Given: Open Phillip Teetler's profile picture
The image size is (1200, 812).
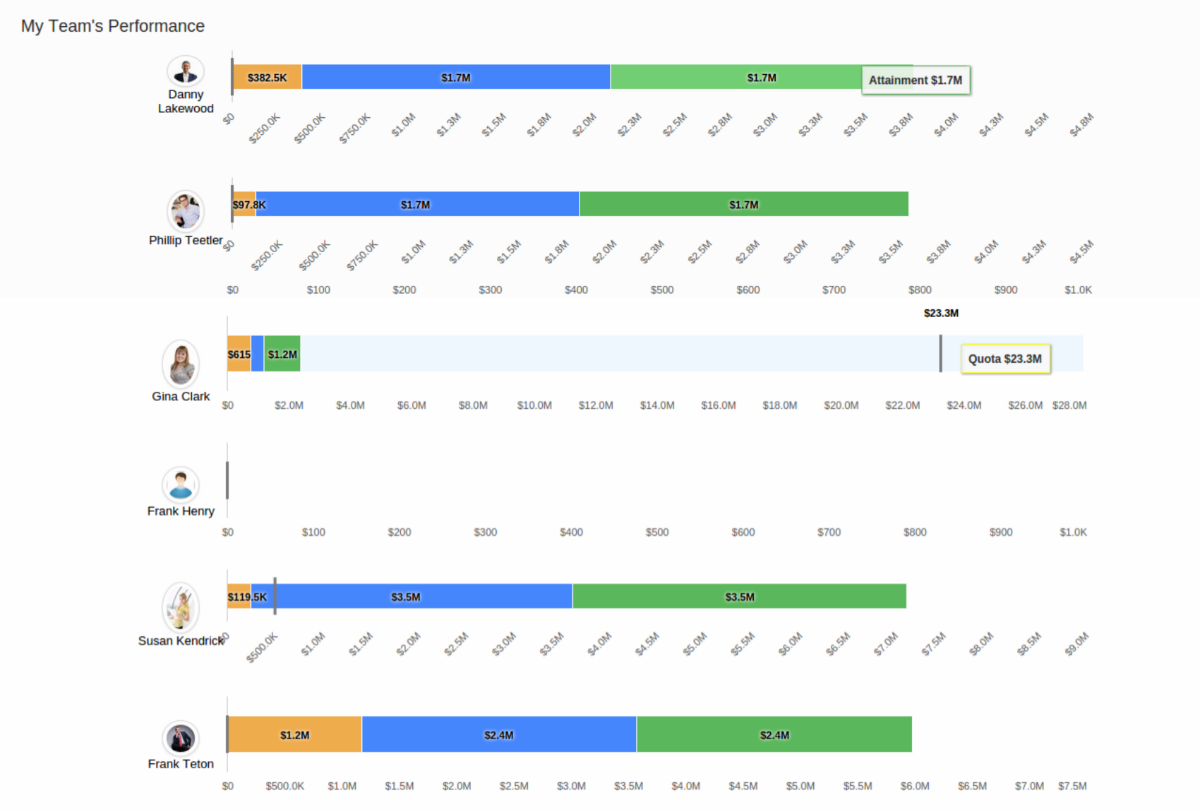Looking at the screenshot, I should click(x=185, y=211).
